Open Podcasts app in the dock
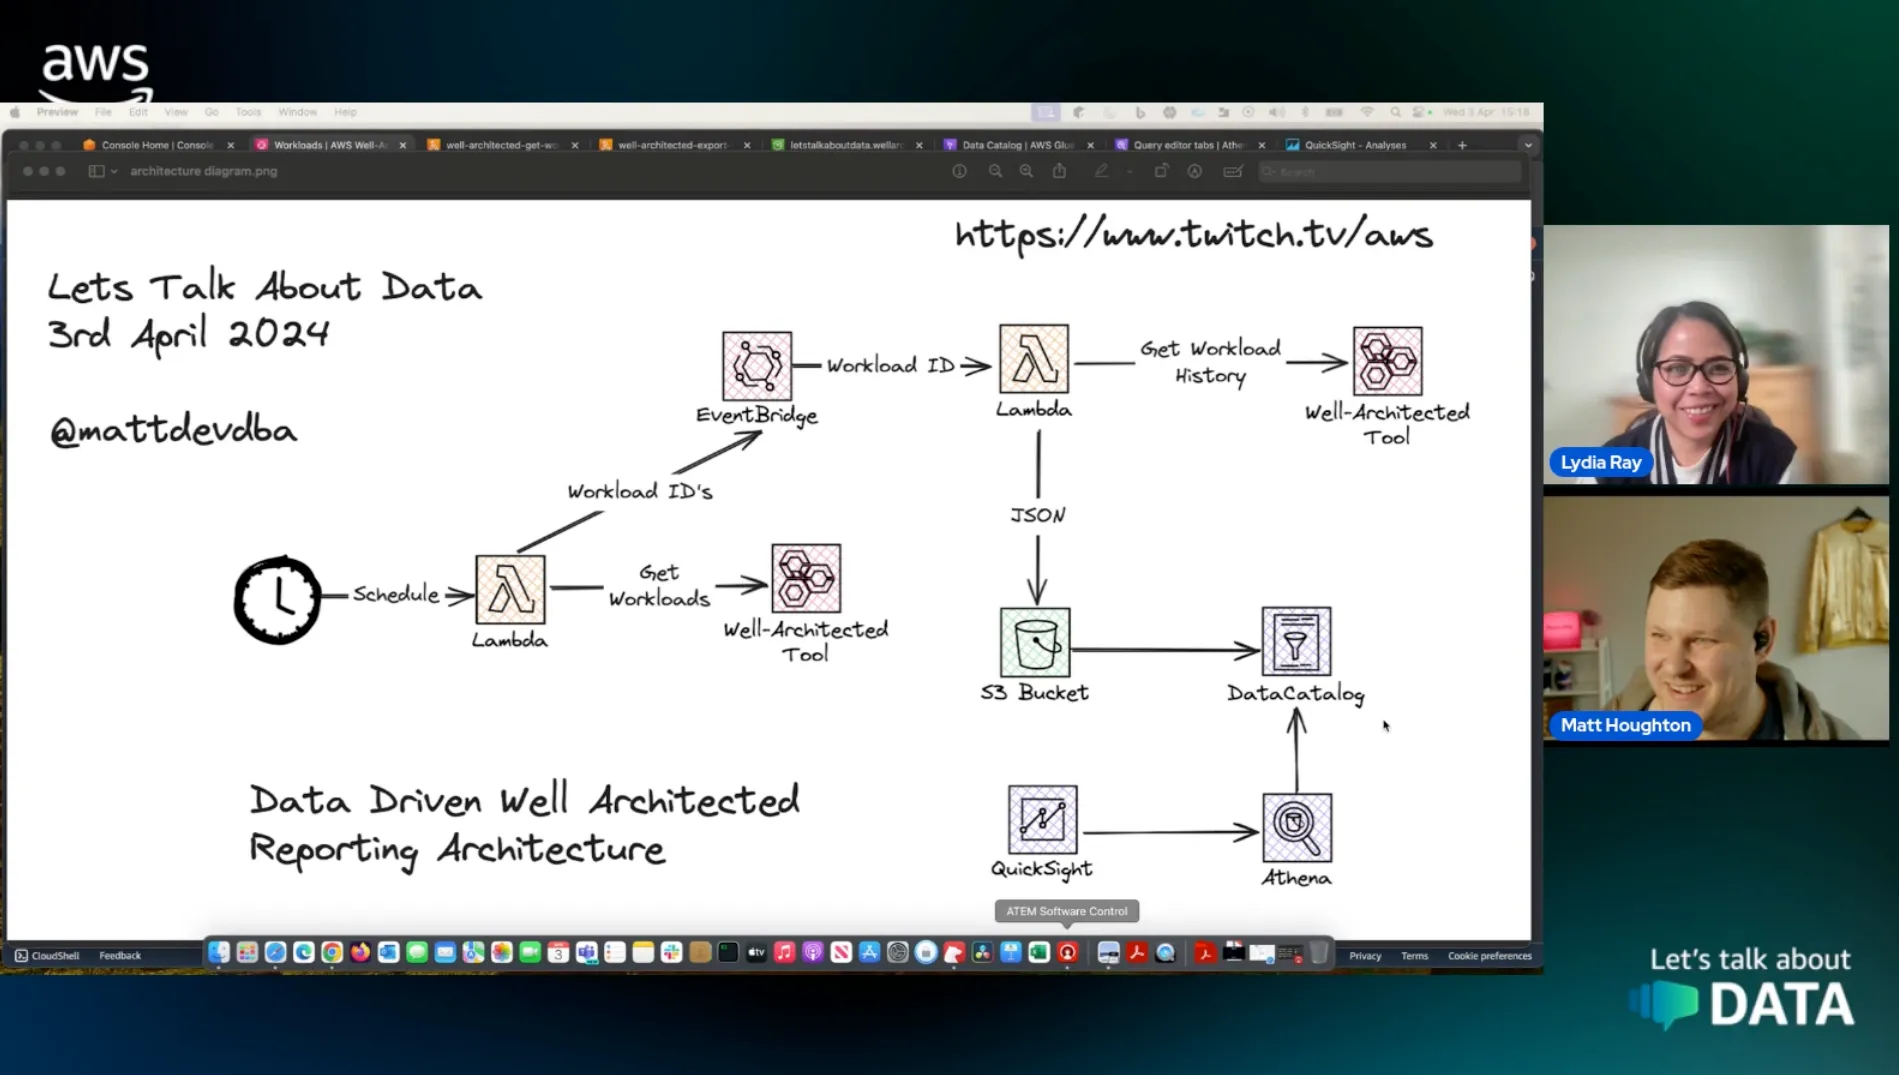The image size is (1899, 1075). pos(813,952)
